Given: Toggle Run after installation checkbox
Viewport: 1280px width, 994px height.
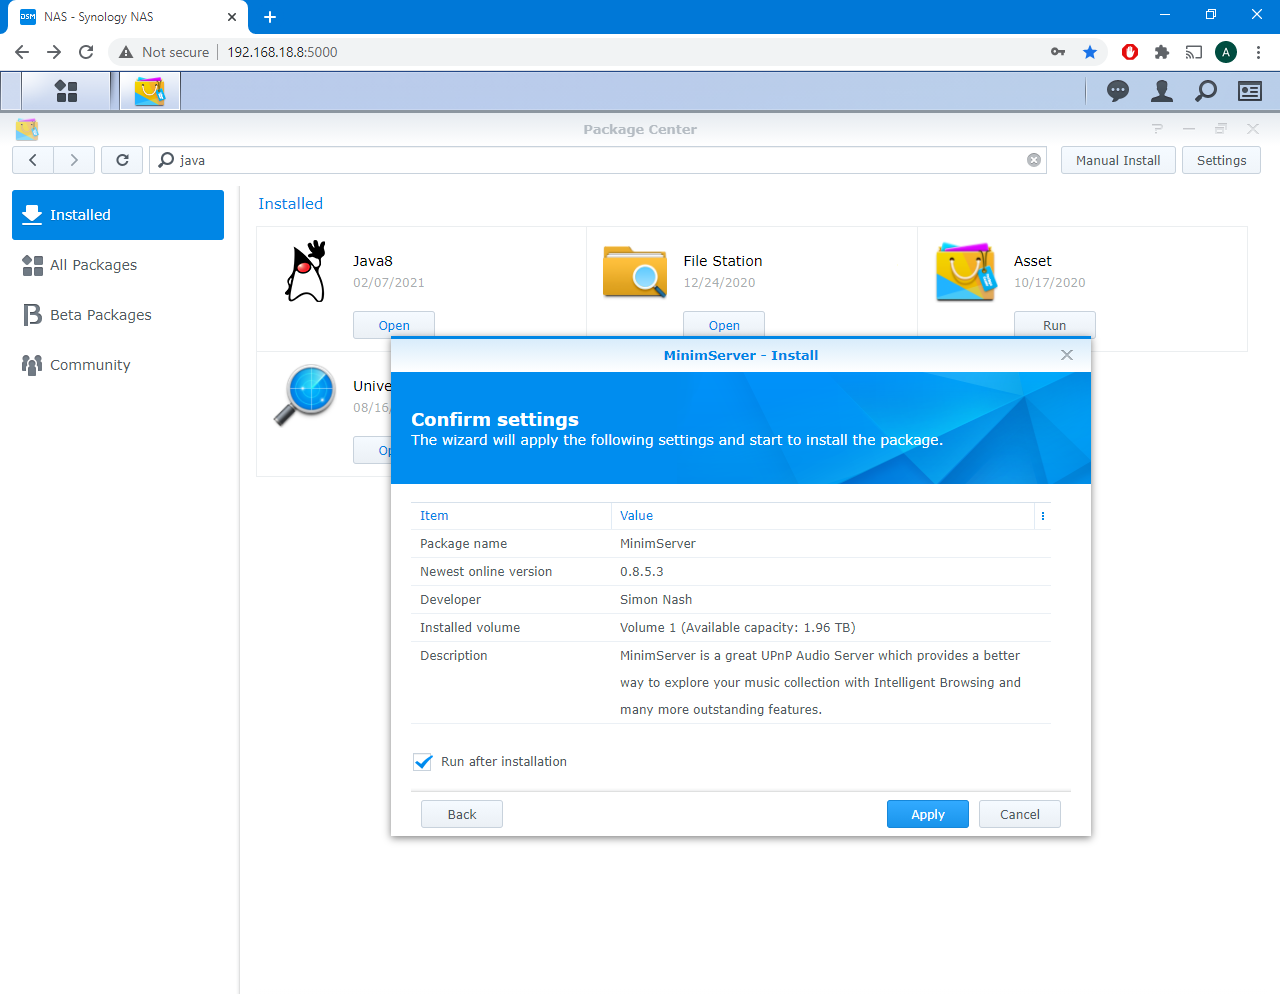Looking at the screenshot, I should tap(423, 762).
